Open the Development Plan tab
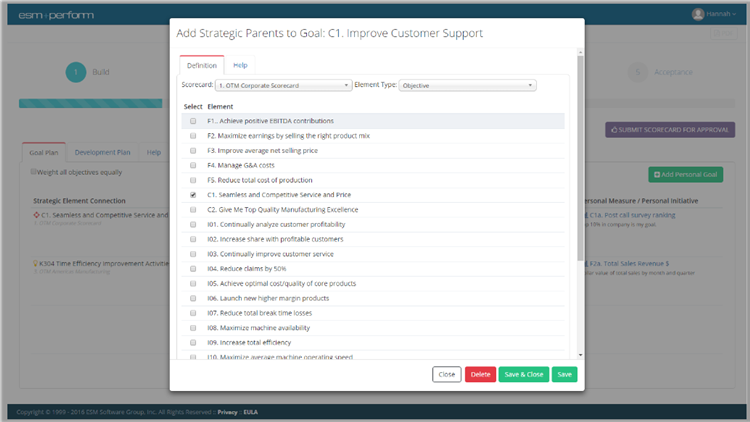 [x=102, y=153]
